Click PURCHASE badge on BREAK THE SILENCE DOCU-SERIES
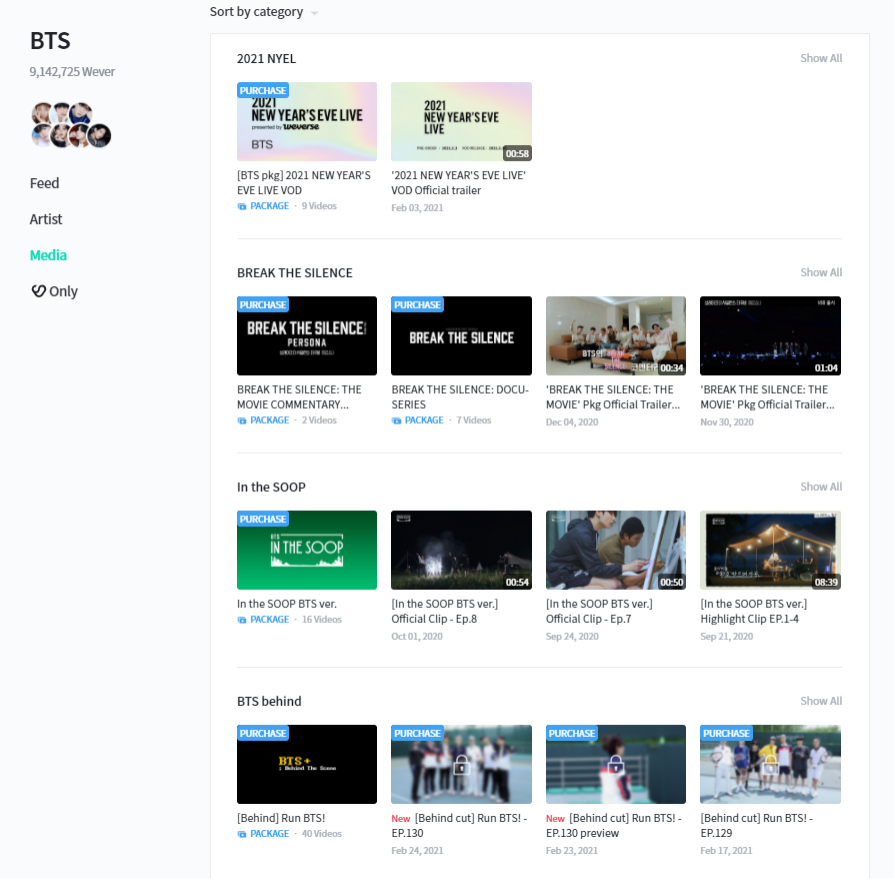 (417, 305)
